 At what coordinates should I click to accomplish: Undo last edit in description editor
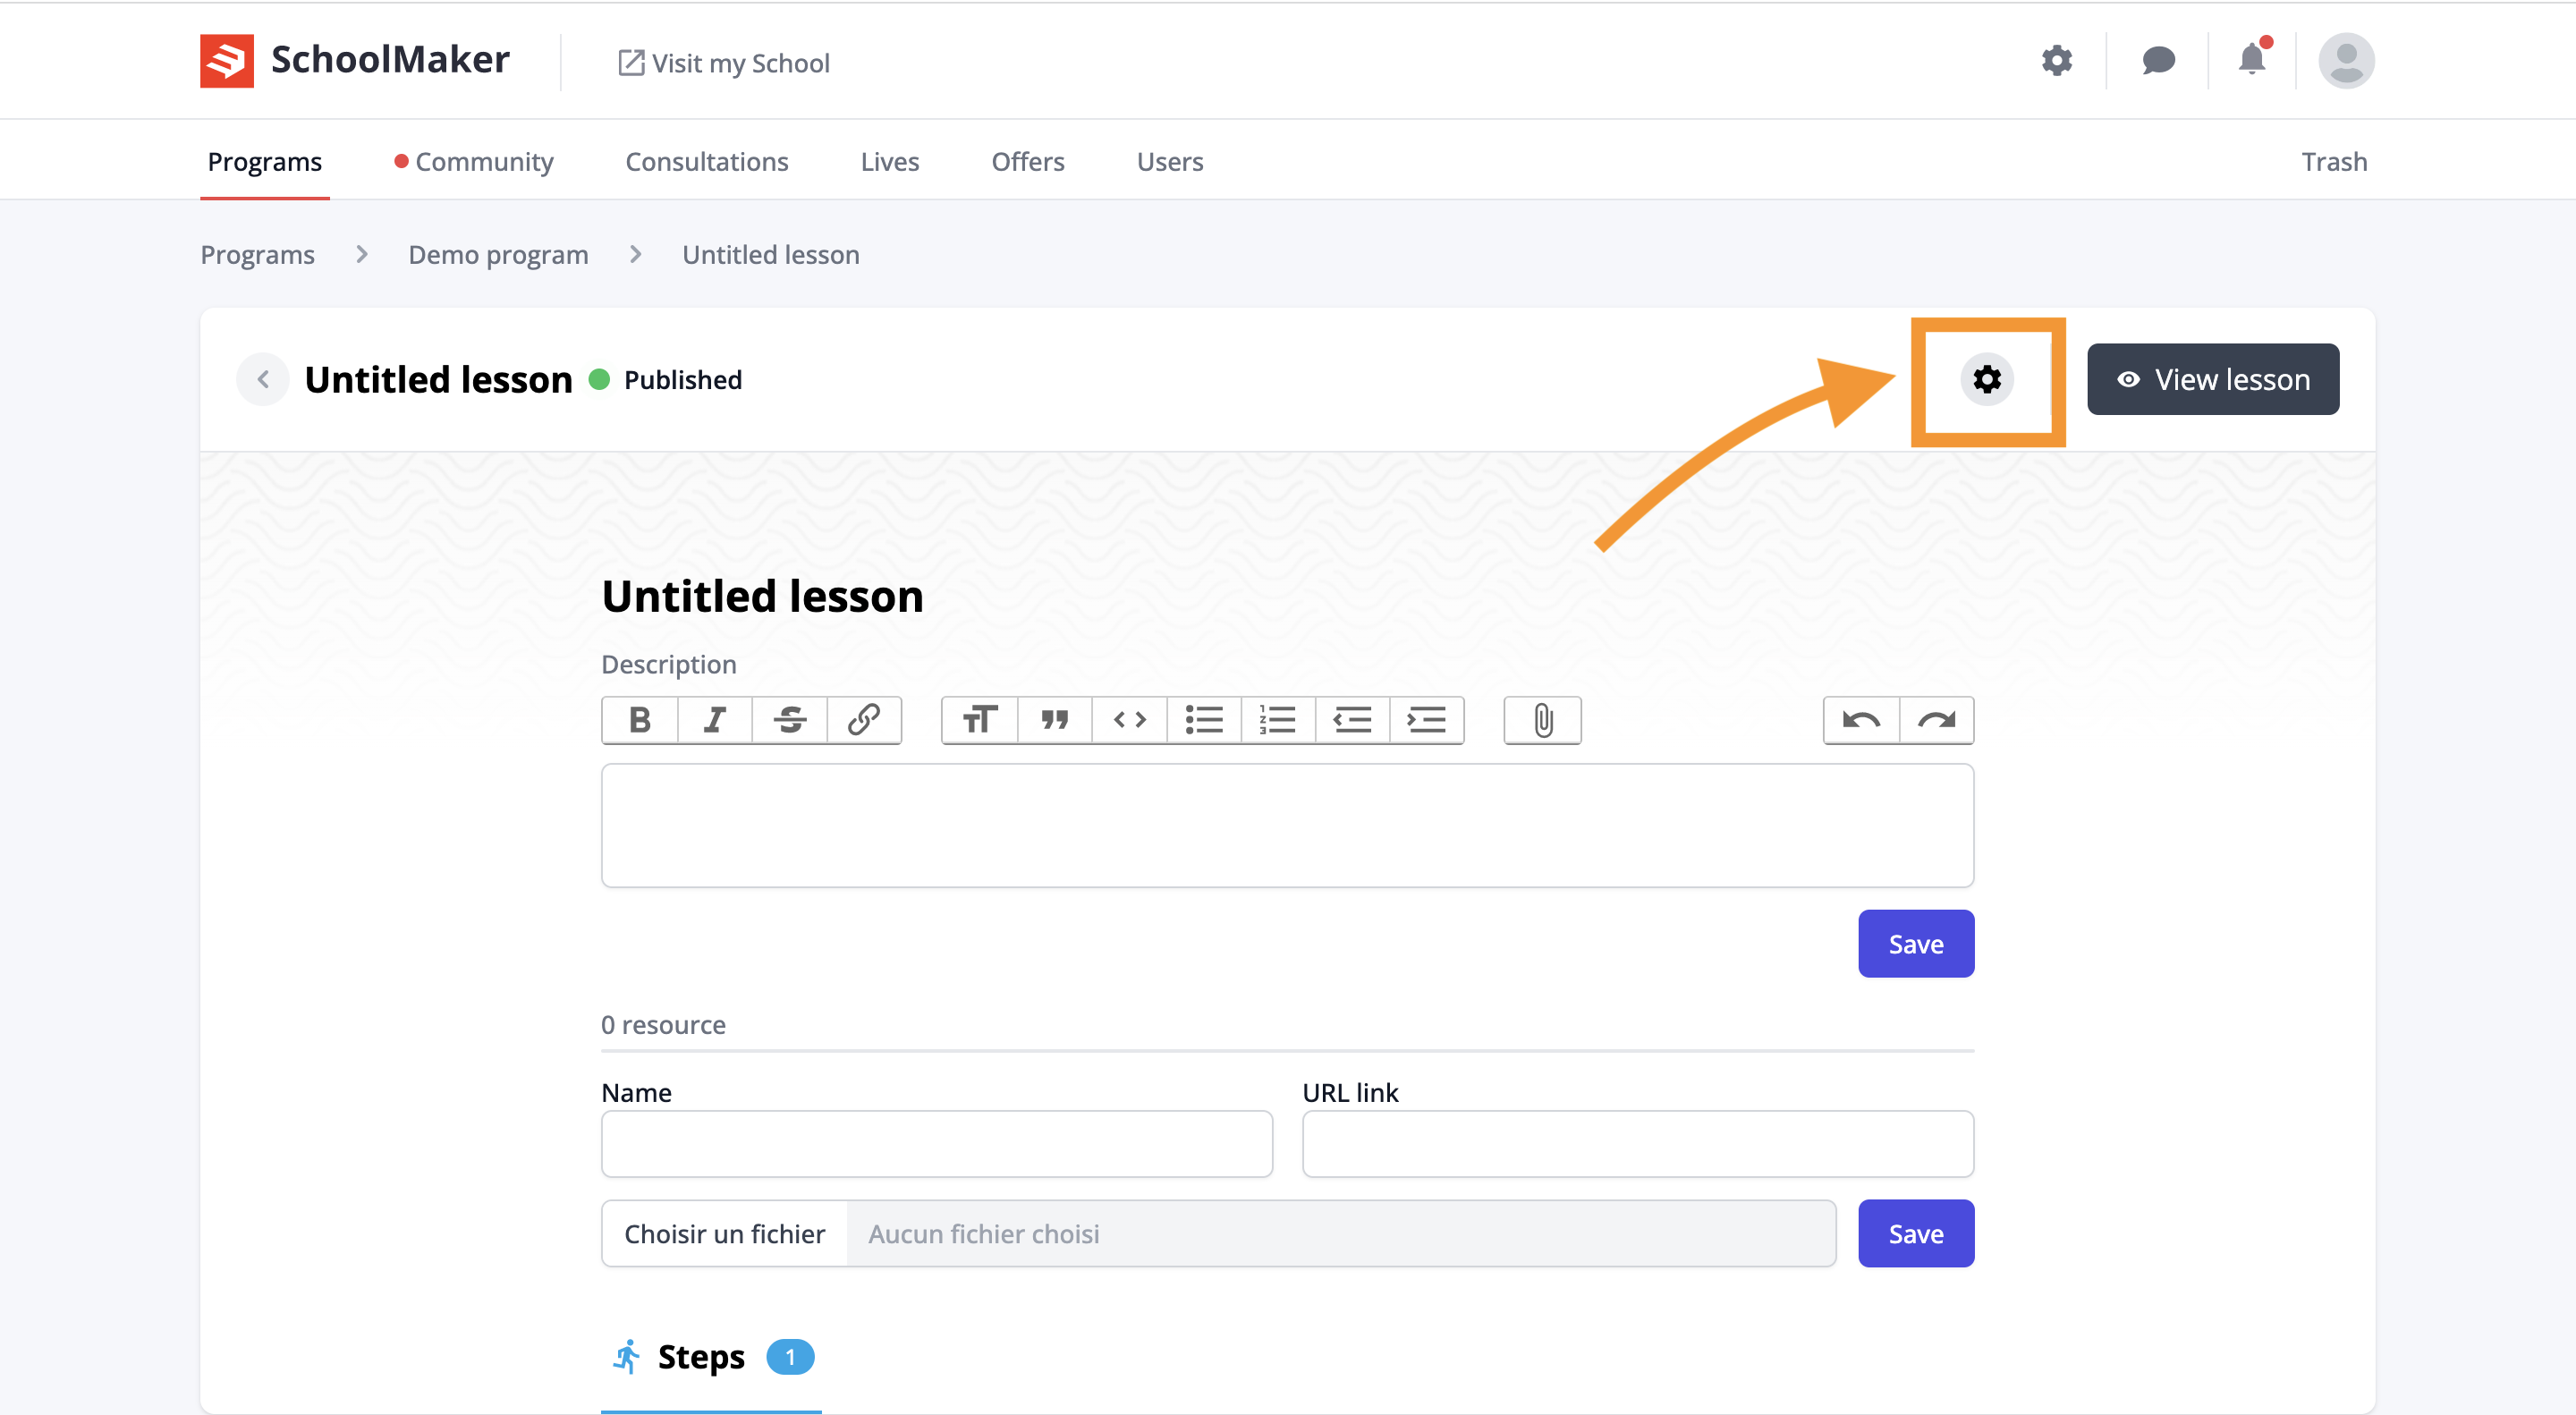1861,720
